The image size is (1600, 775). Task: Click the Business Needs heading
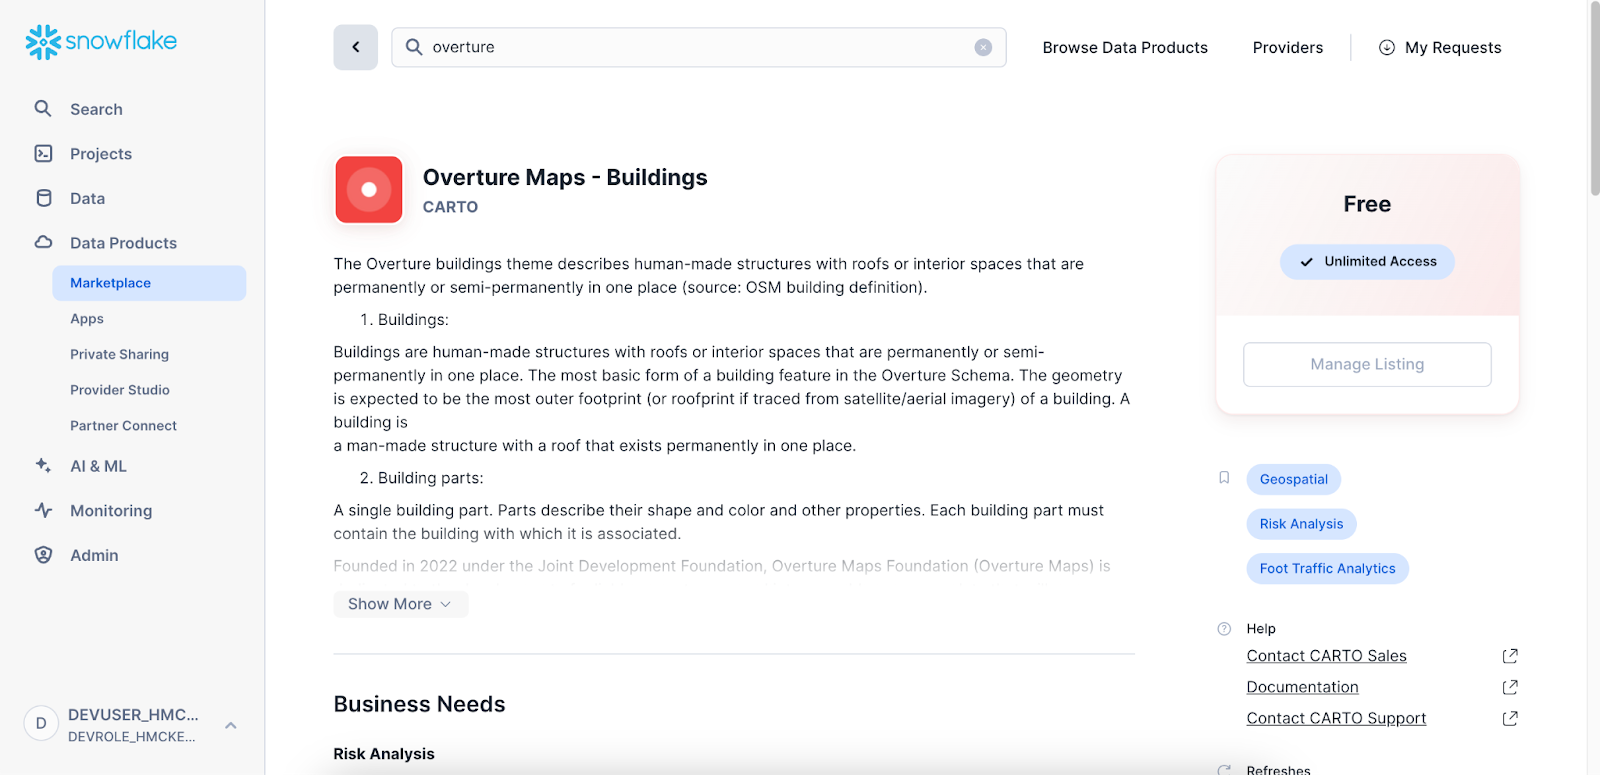click(419, 704)
